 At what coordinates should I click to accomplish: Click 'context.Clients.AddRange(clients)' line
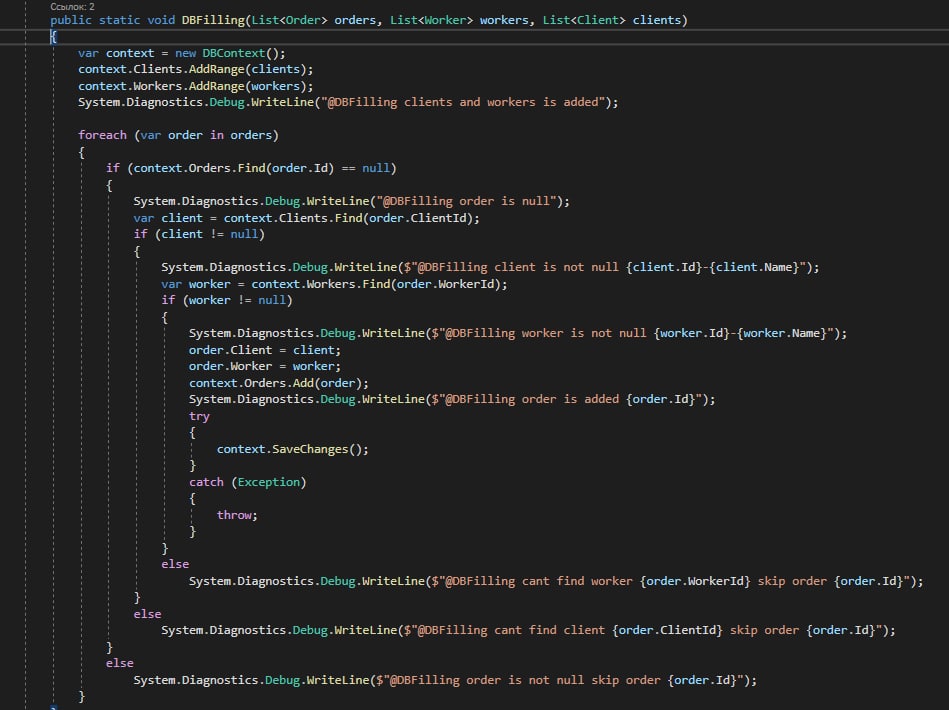tap(195, 70)
